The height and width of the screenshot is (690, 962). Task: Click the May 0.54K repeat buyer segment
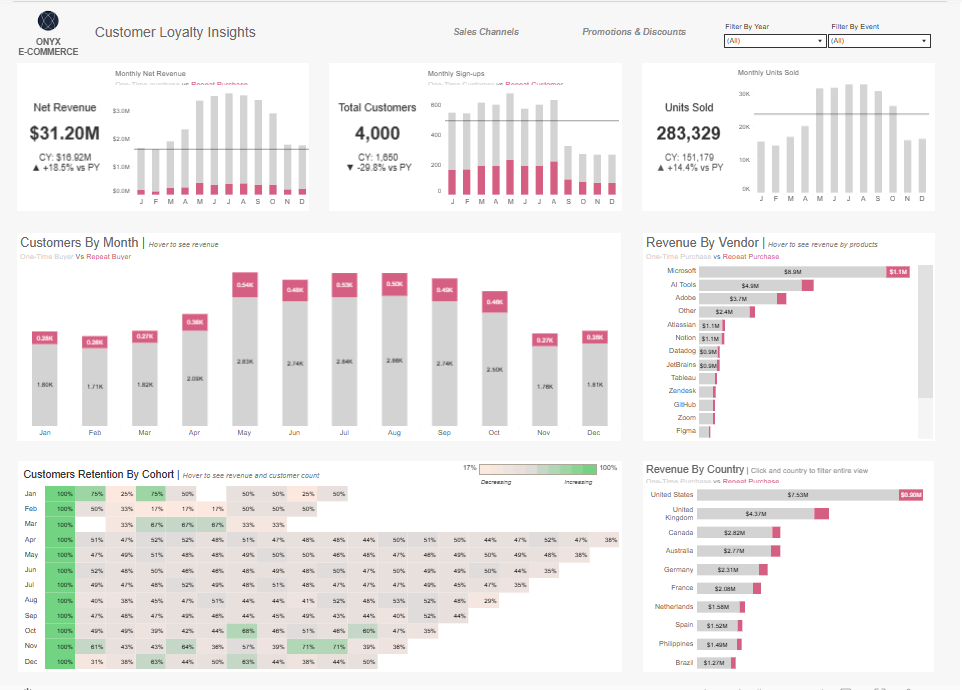coord(245,285)
